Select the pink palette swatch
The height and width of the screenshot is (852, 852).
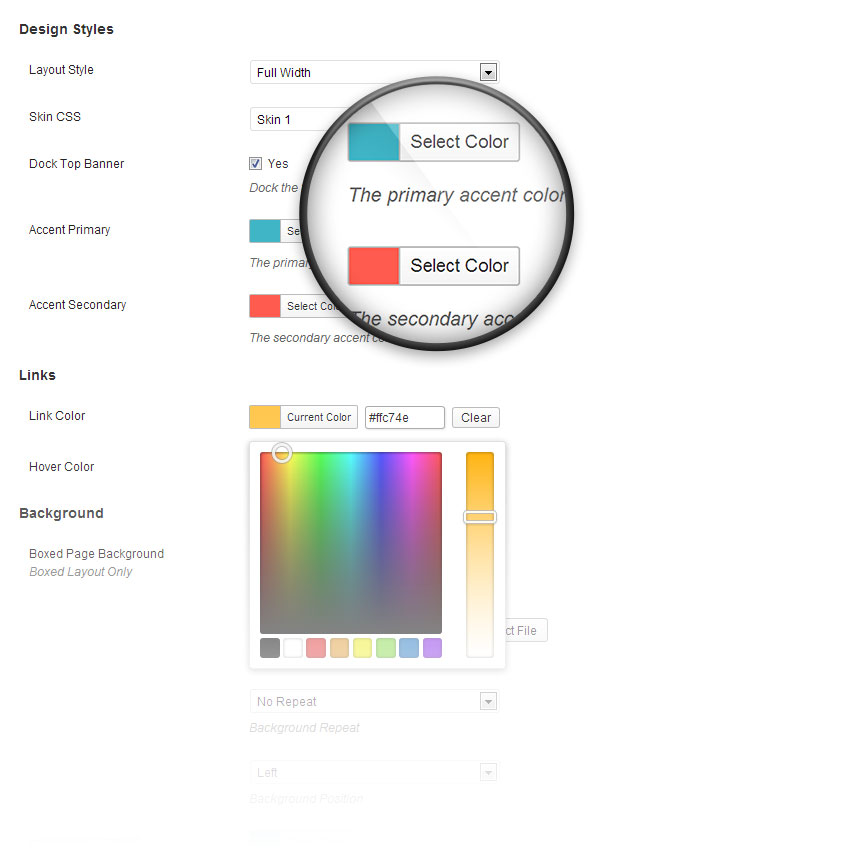click(316, 648)
